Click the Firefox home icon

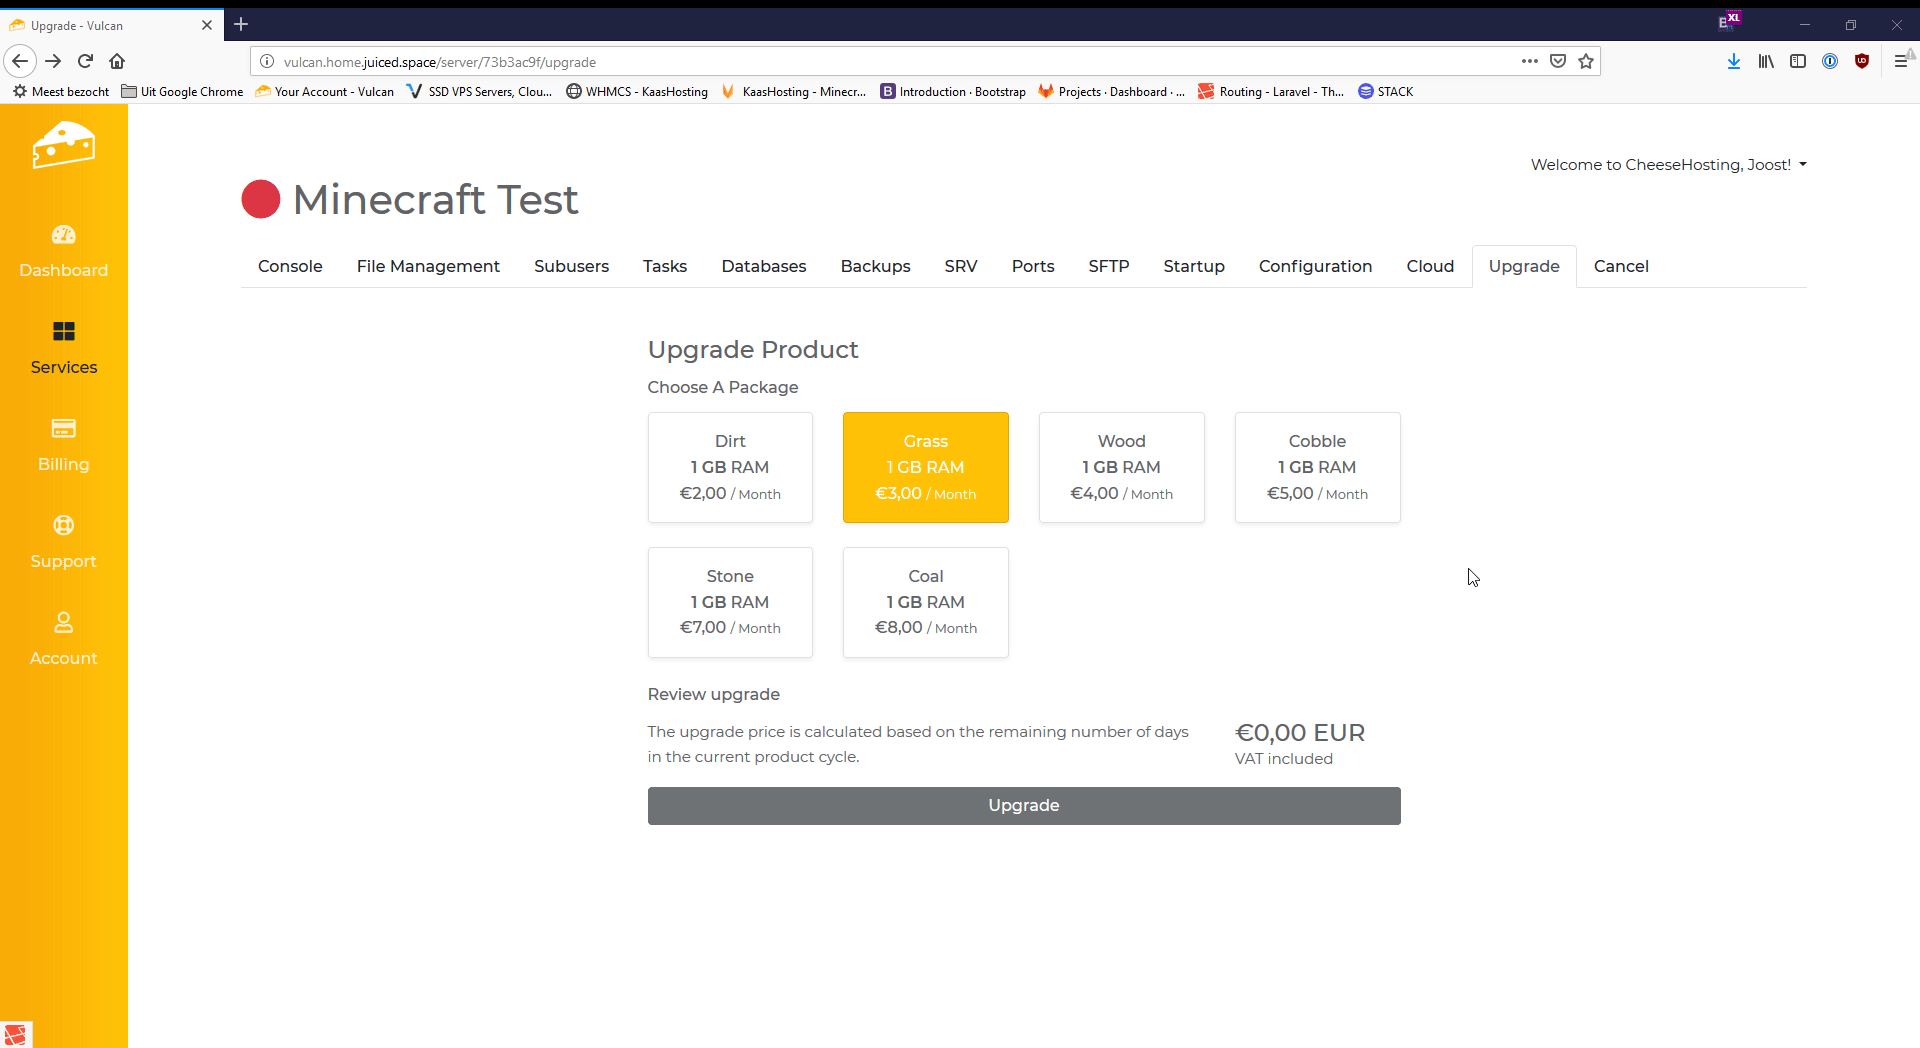coord(117,61)
